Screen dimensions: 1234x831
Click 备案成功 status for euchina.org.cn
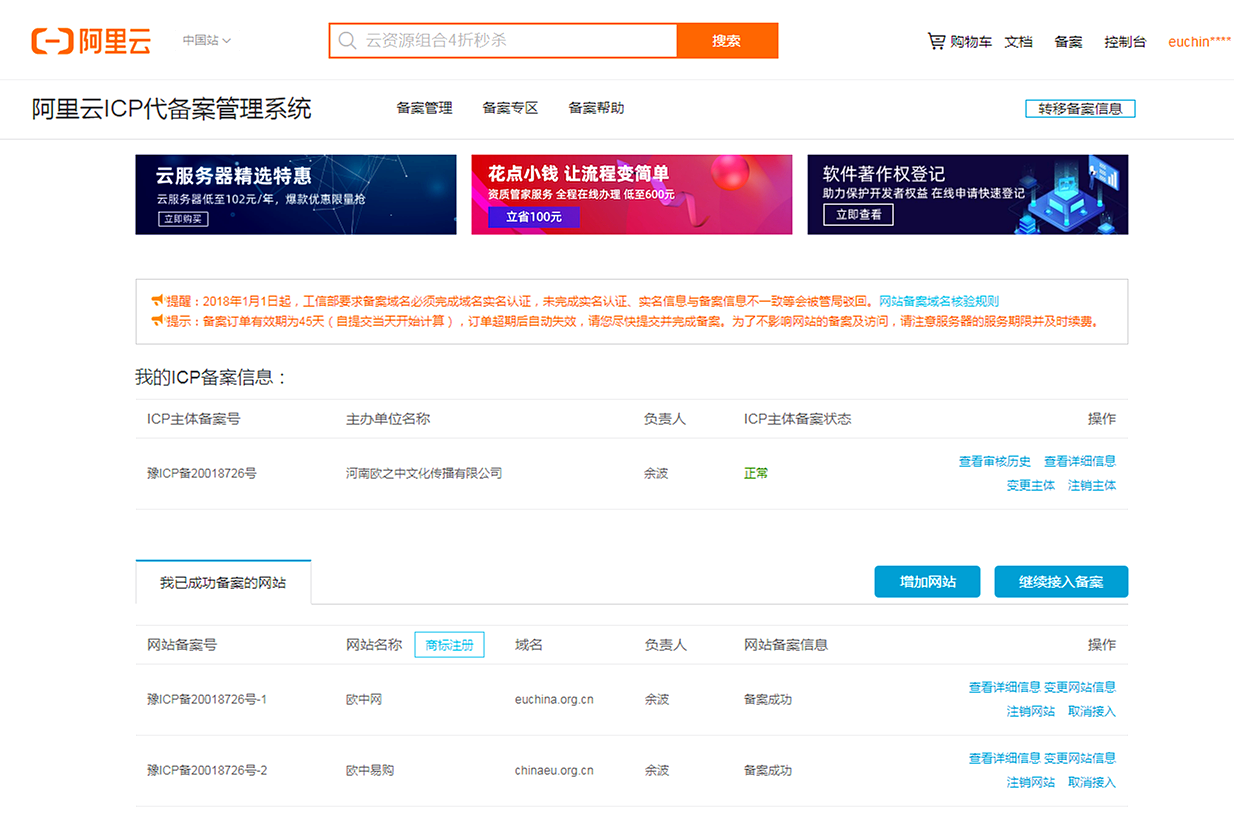(x=768, y=699)
